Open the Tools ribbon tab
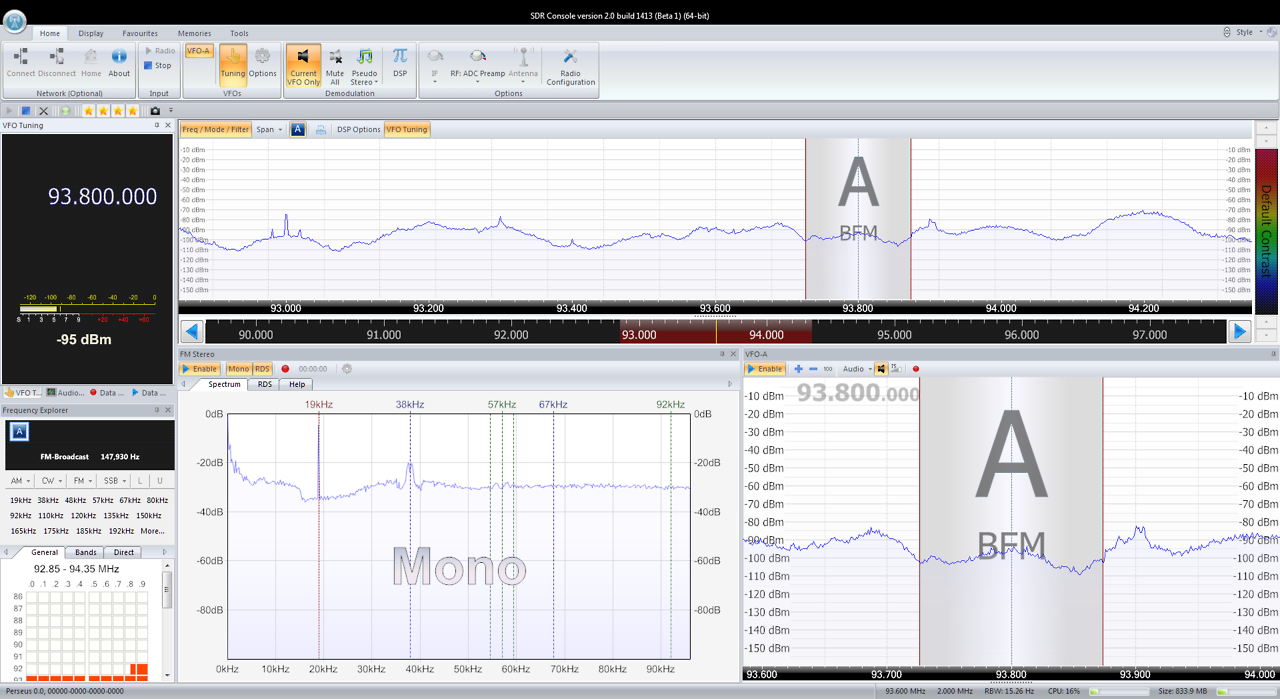The height and width of the screenshot is (699, 1280). point(239,33)
